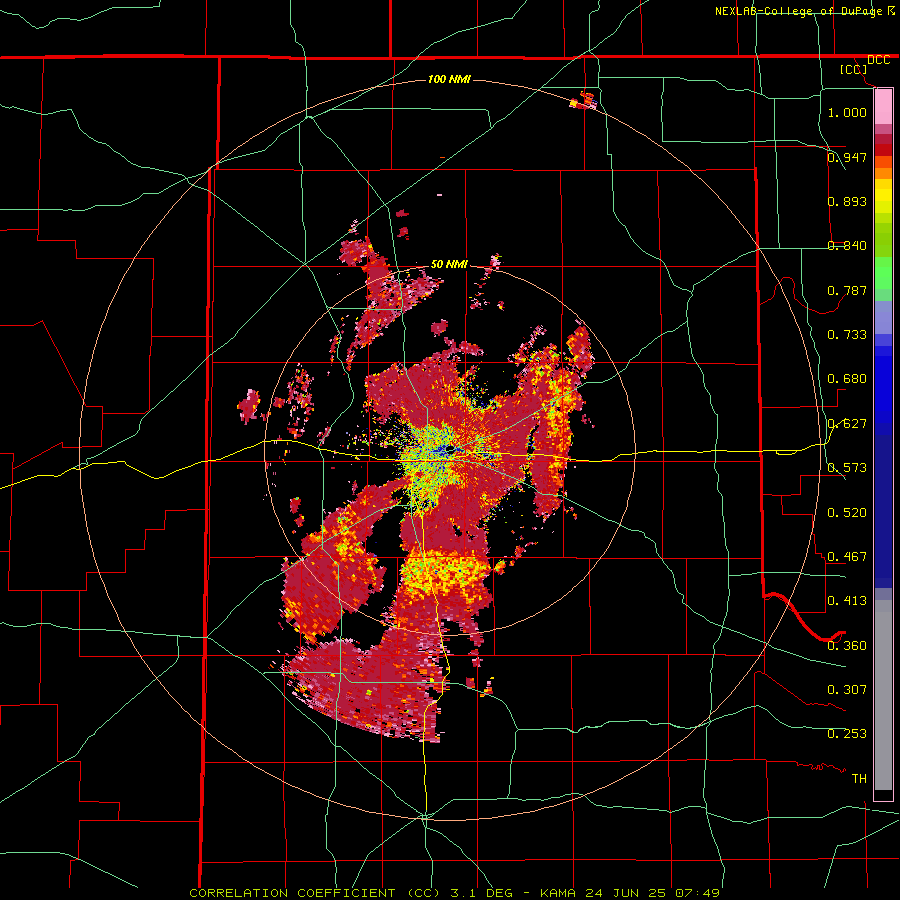Select the 0.573 legend value

[847, 467]
